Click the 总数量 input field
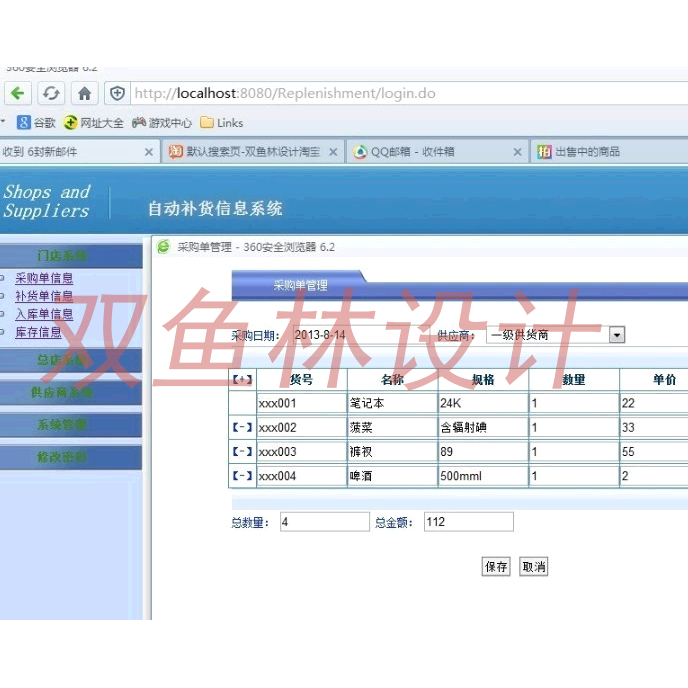The width and height of the screenshot is (688, 688). click(x=325, y=522)
